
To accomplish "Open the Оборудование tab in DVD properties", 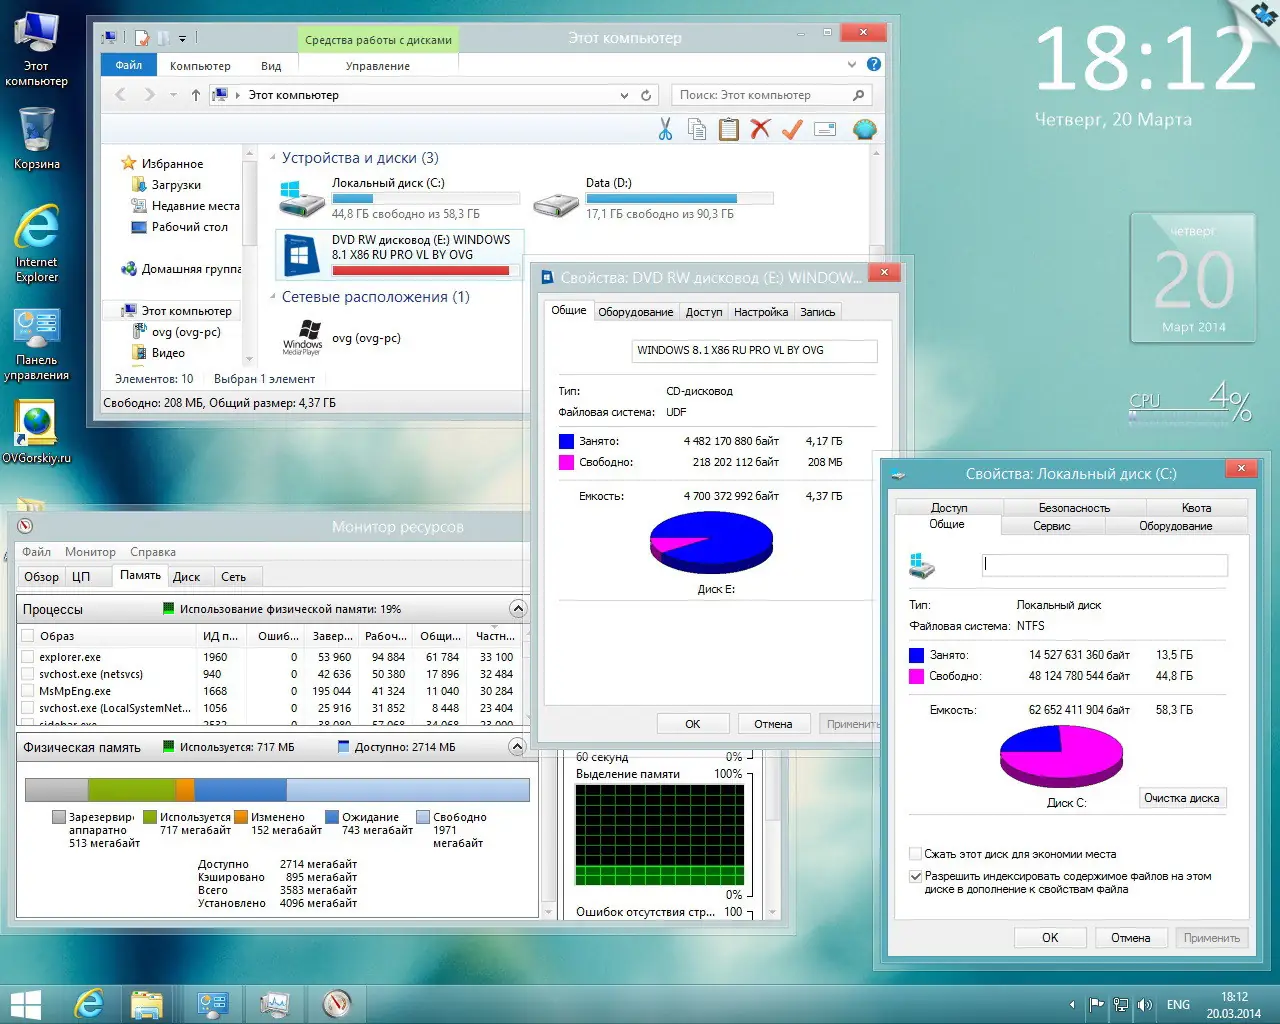I will click(x=635, y=312).
